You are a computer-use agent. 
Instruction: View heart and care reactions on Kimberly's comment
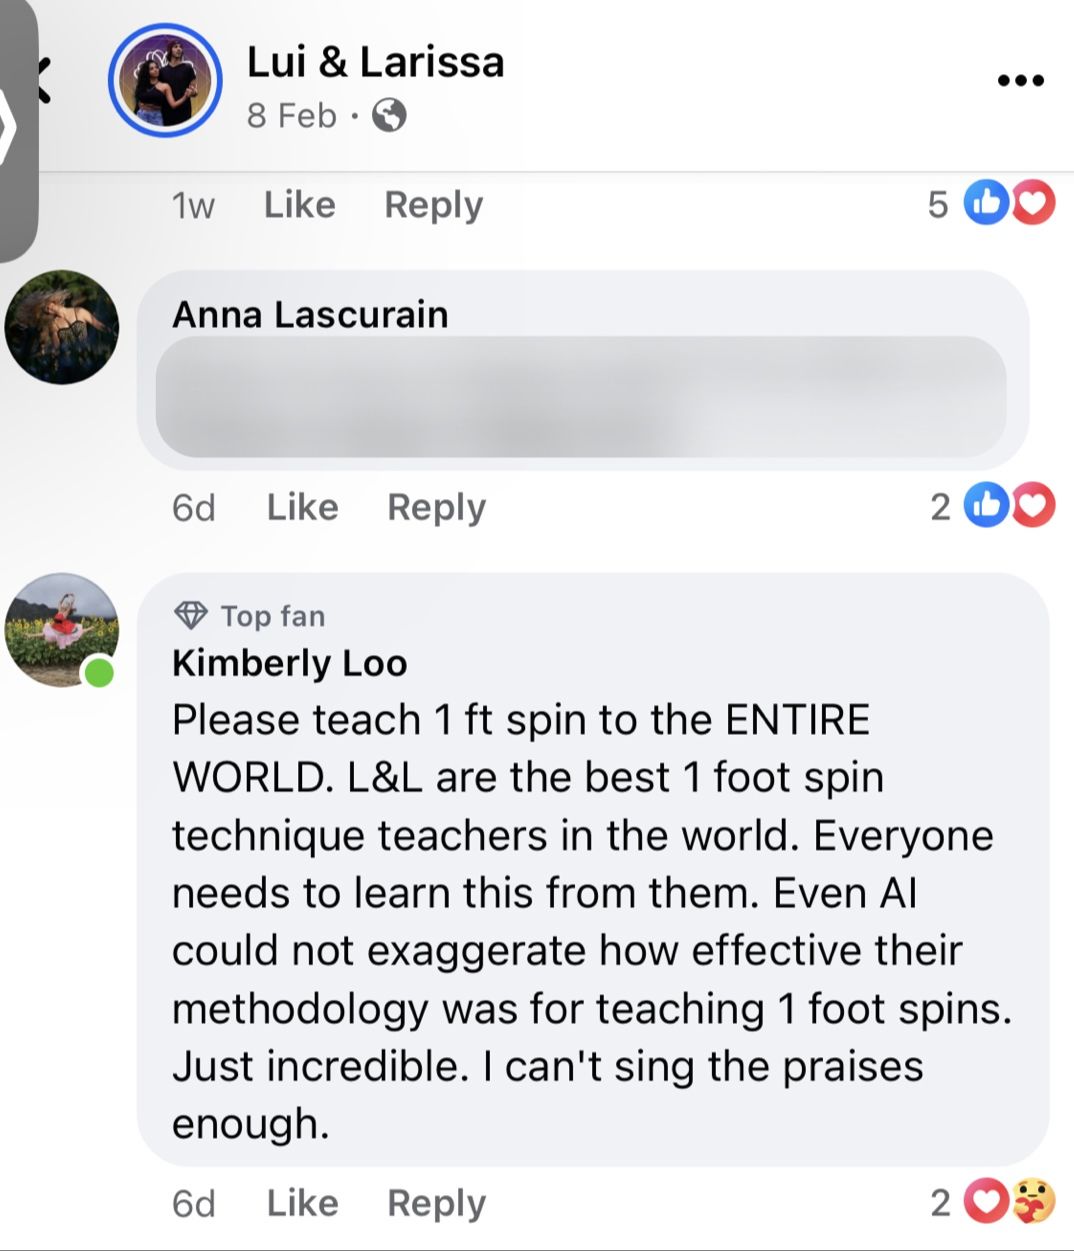point(1010,1202)
